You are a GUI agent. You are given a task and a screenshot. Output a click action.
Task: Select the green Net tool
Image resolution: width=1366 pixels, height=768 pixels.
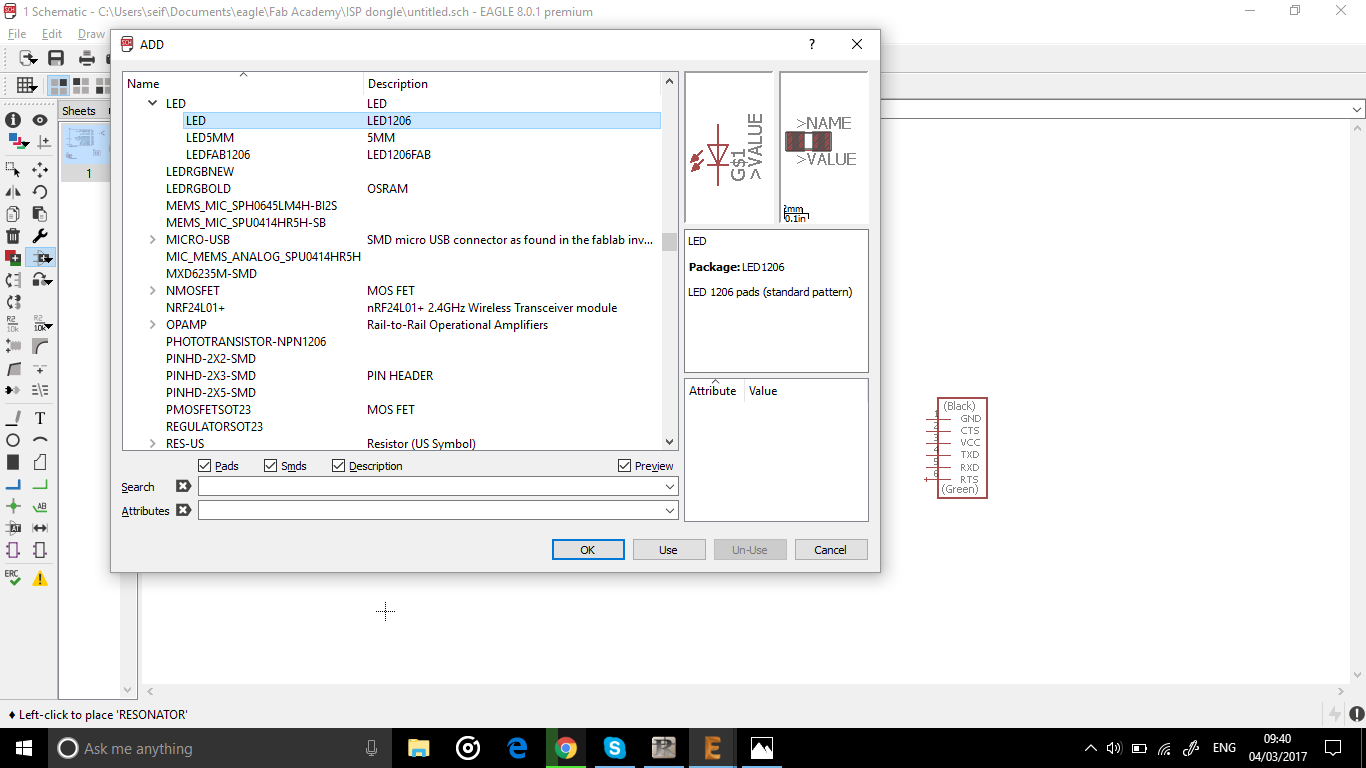coord(40,484)
